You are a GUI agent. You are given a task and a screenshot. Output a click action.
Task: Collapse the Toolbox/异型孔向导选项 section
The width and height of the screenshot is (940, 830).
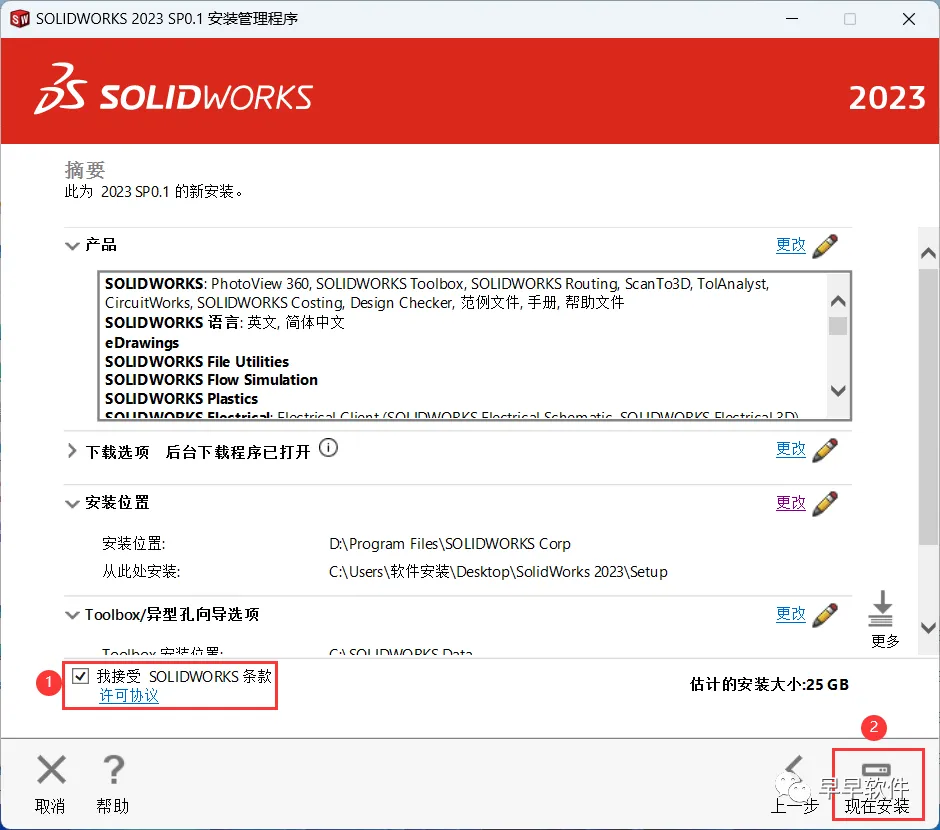coord(72,615)
